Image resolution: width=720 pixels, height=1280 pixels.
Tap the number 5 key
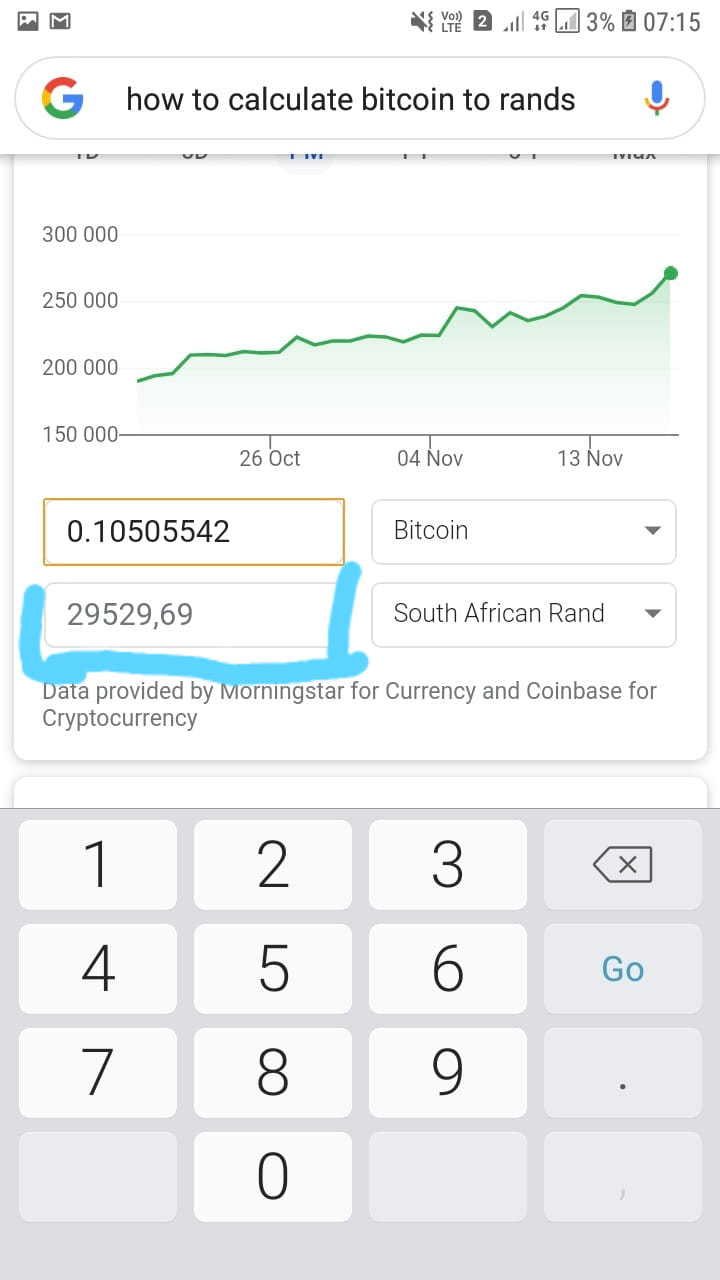tap(273, 969)
